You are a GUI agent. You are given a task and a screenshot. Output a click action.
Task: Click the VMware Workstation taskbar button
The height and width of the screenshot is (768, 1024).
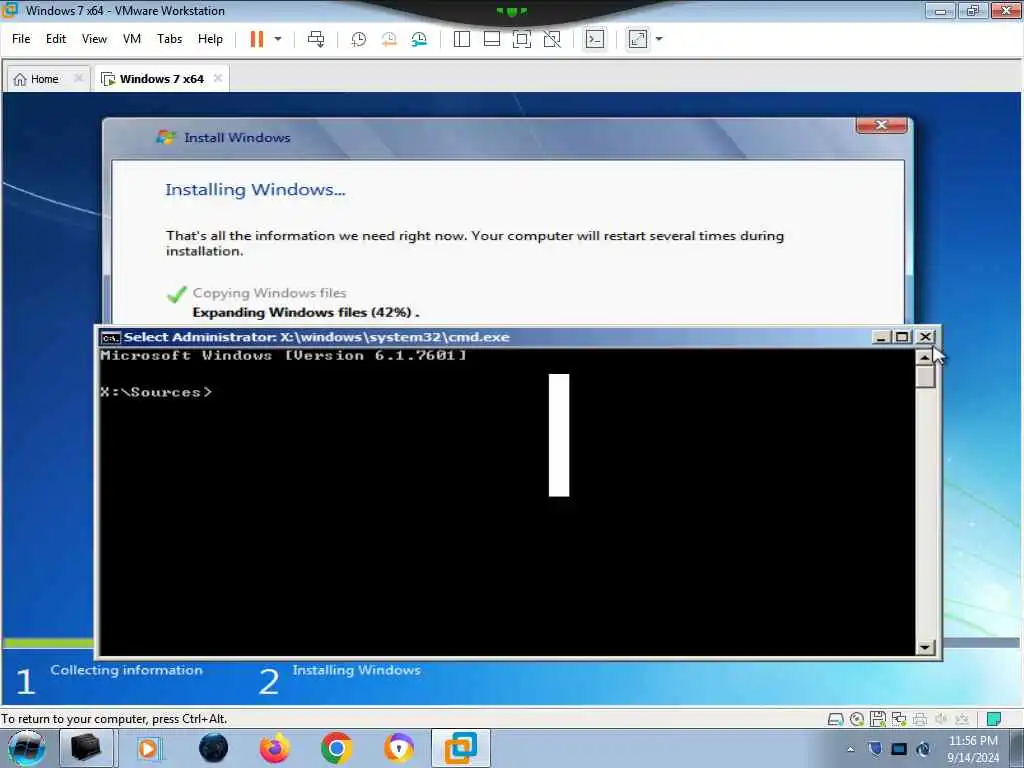[x=461, y=748]
